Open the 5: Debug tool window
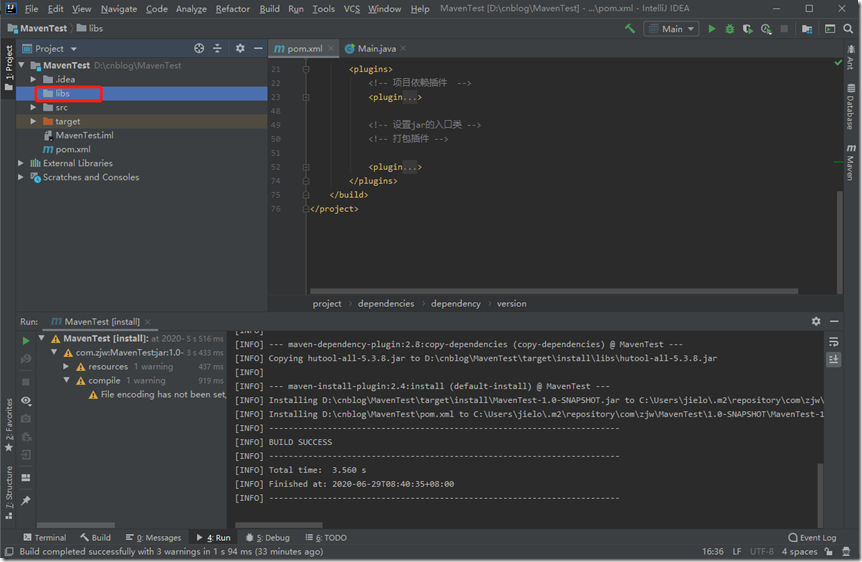Viewport: 862px width, 562px height. 268,537
